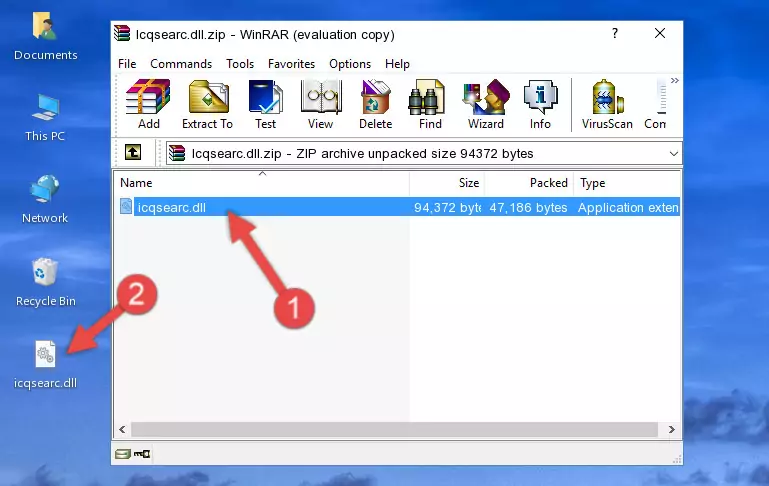Screen dimensions: 769x486
Task: Click the password key icon in status bar
Action: [142, 454]
